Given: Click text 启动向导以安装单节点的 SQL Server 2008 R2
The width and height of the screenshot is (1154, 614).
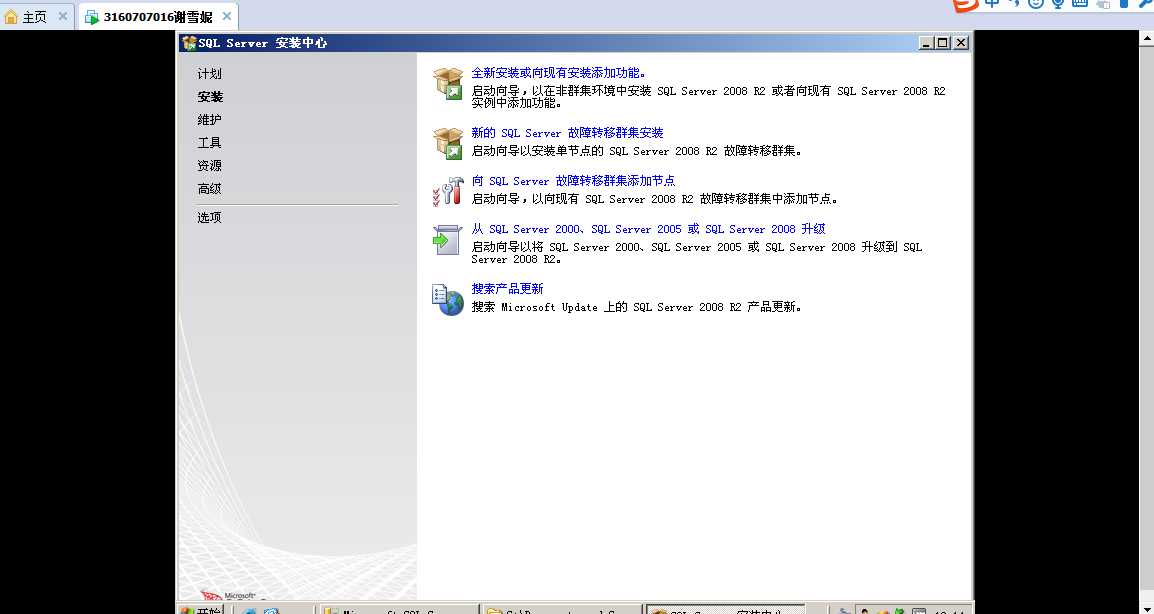Looking at the screenshot, I should click(637, 152).
